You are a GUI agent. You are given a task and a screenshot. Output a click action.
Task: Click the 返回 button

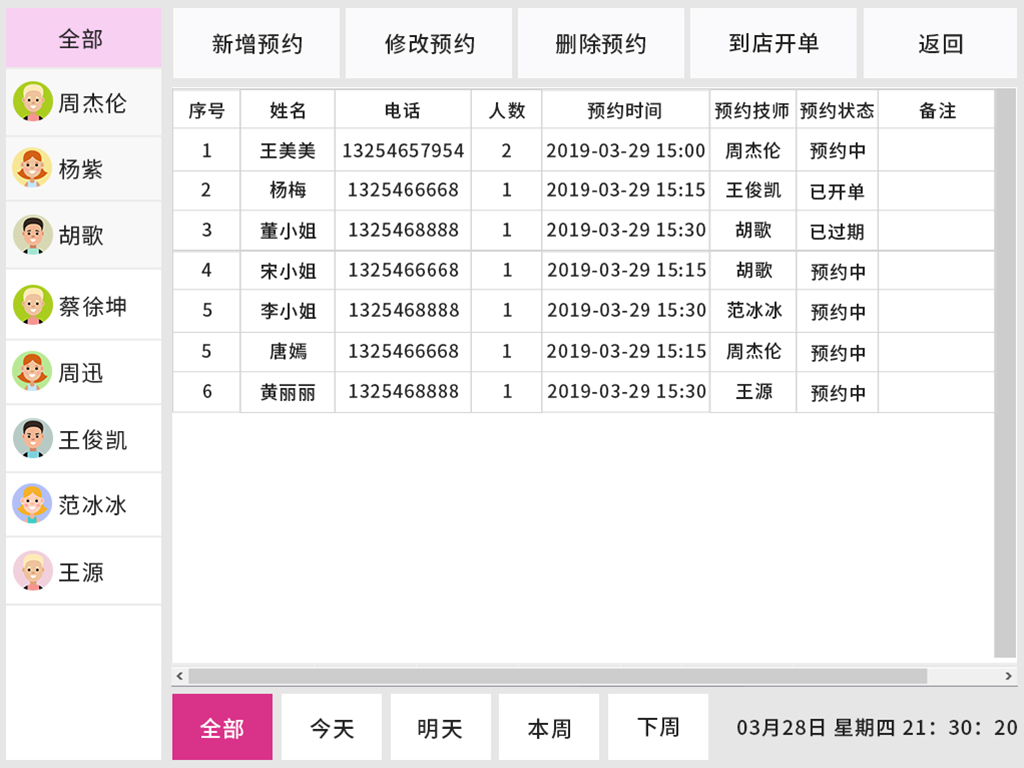tap(940, 44)
